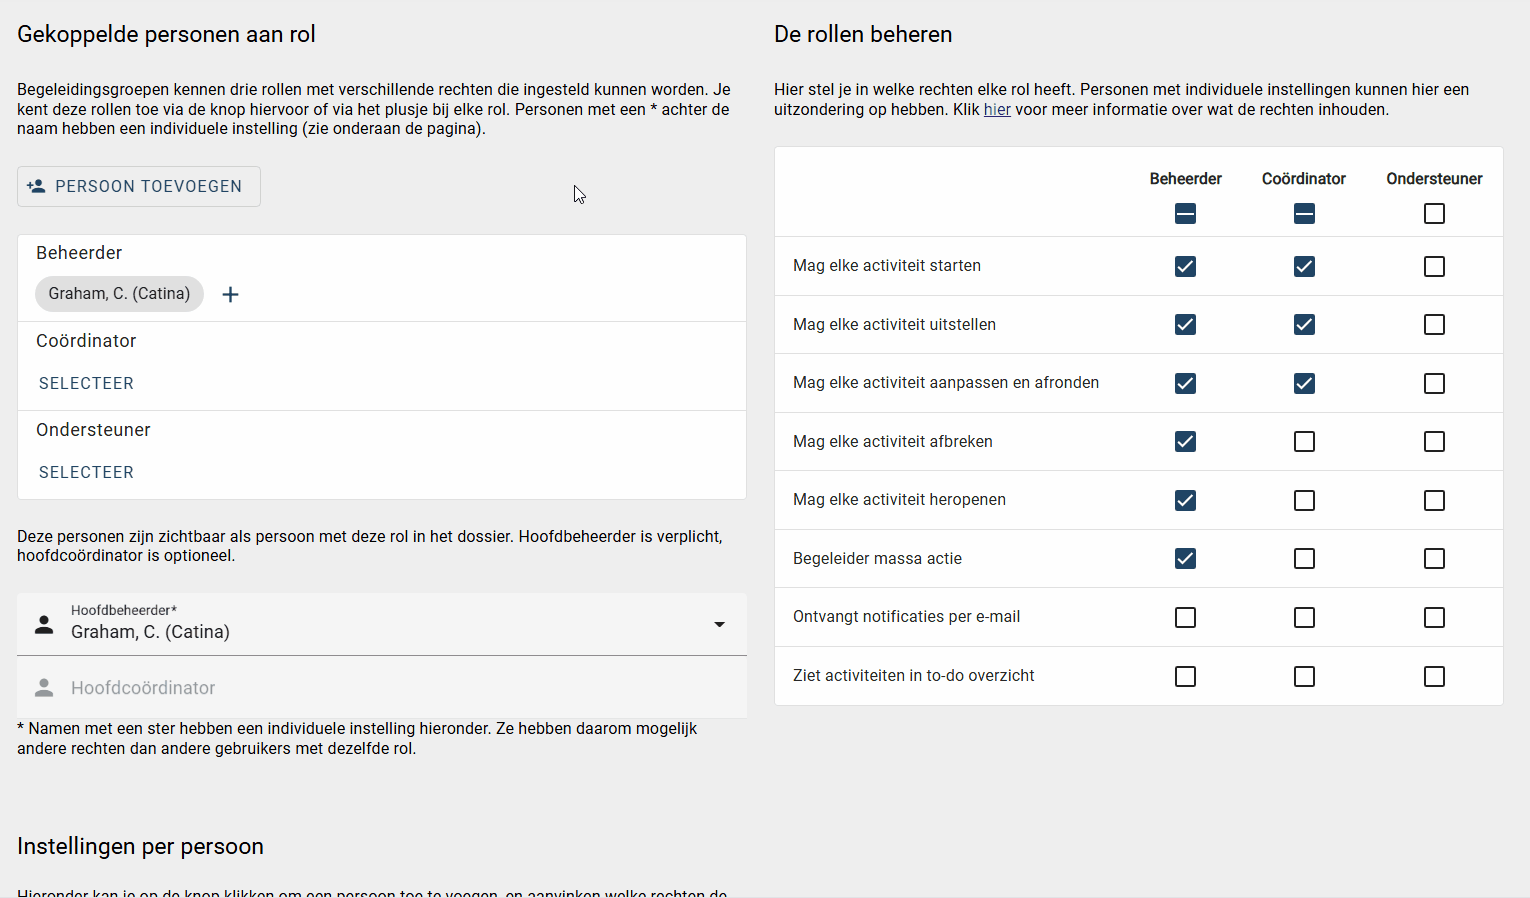
Task: Open the Hoofdbeheerder dropdown arrow
Action: coord(719,625)
